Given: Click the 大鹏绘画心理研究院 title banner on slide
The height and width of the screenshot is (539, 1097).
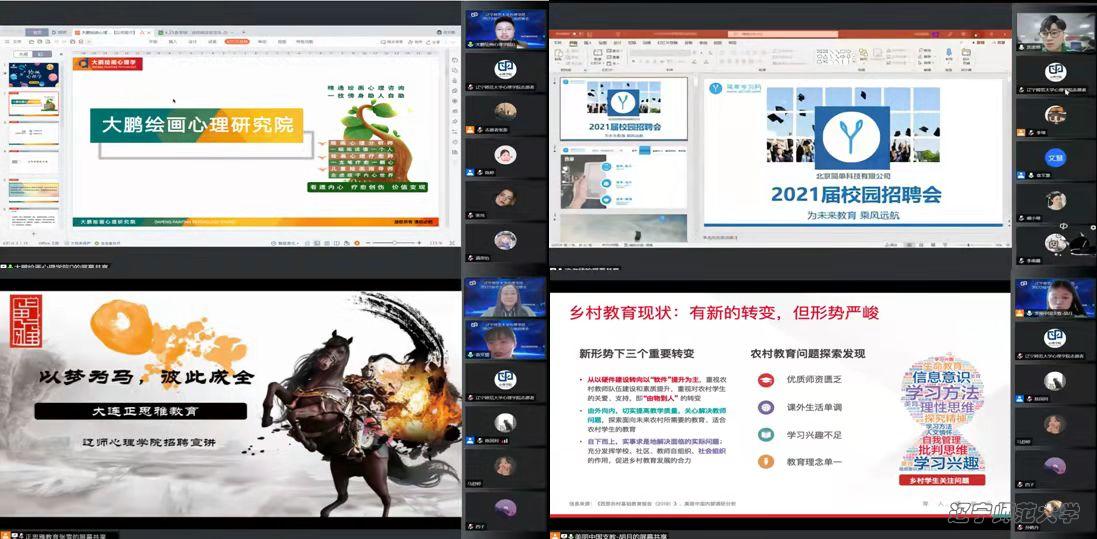Looking at the screenshot, I should (196, 125).
